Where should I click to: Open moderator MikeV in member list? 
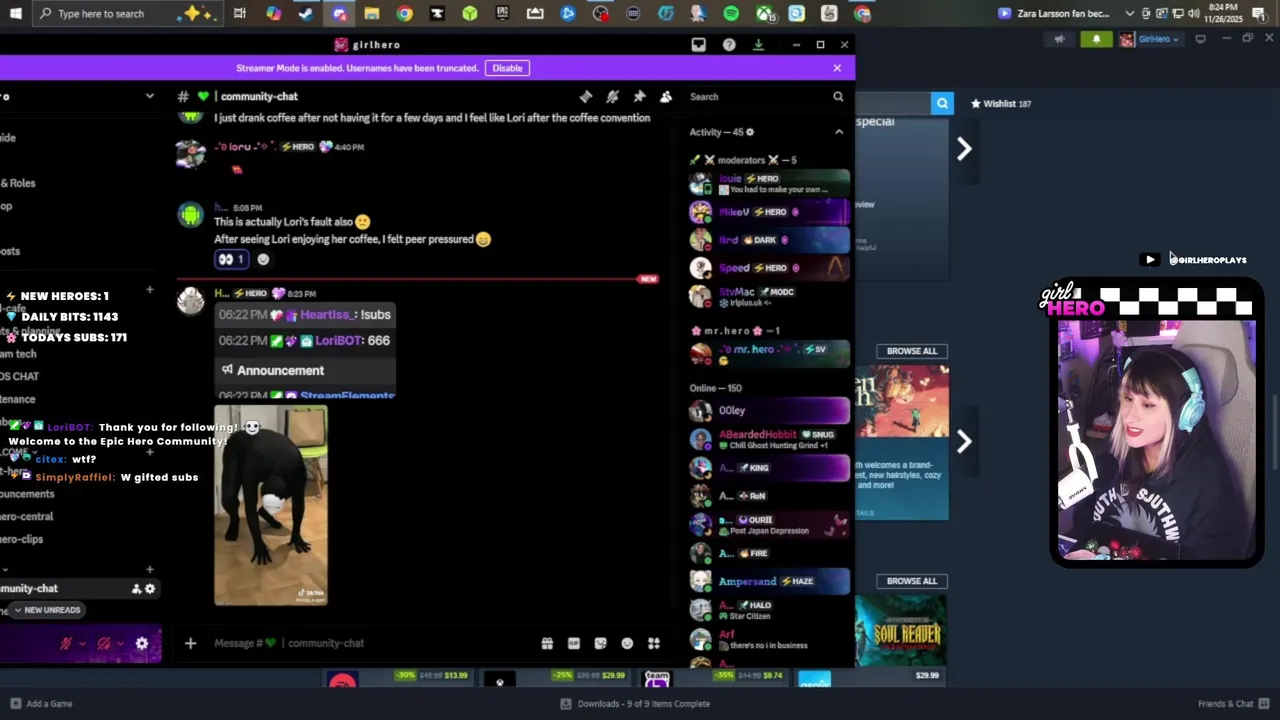point(769,212)
